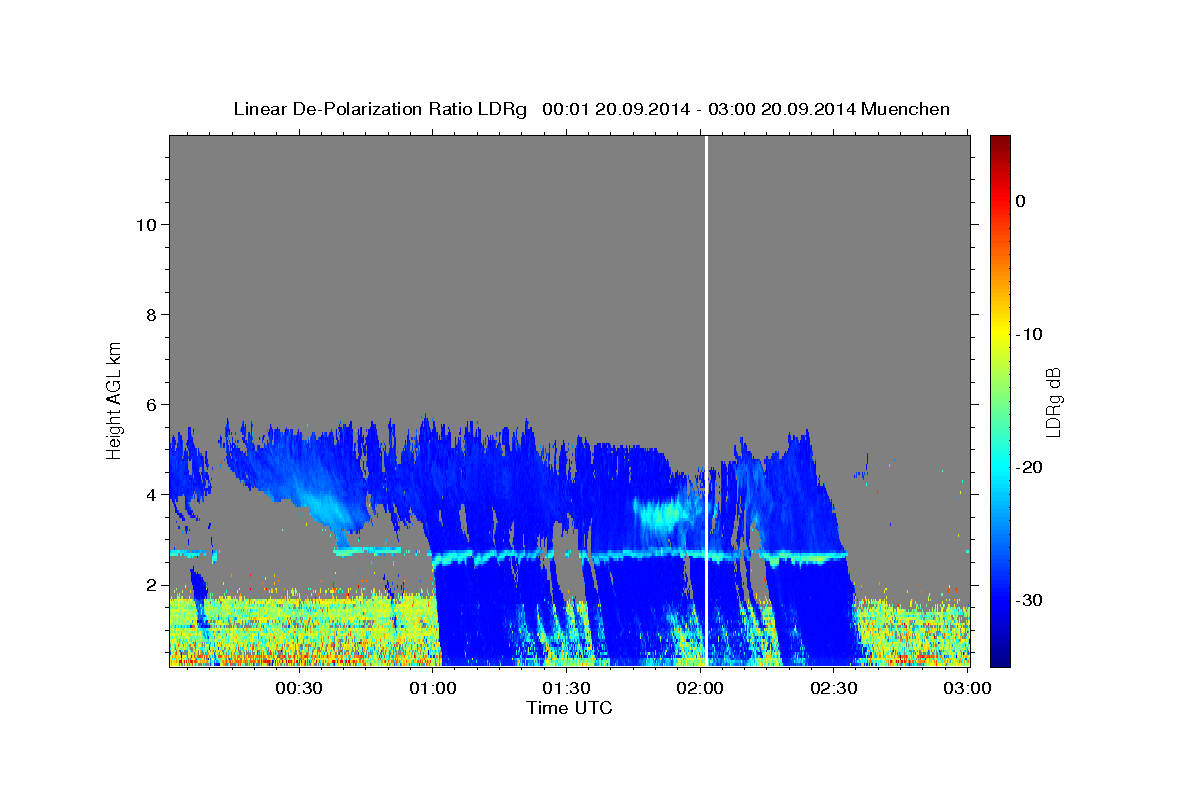Click the 02:30 time tick label
Viewport: 1200px width, 800px height.
(834, 688)
